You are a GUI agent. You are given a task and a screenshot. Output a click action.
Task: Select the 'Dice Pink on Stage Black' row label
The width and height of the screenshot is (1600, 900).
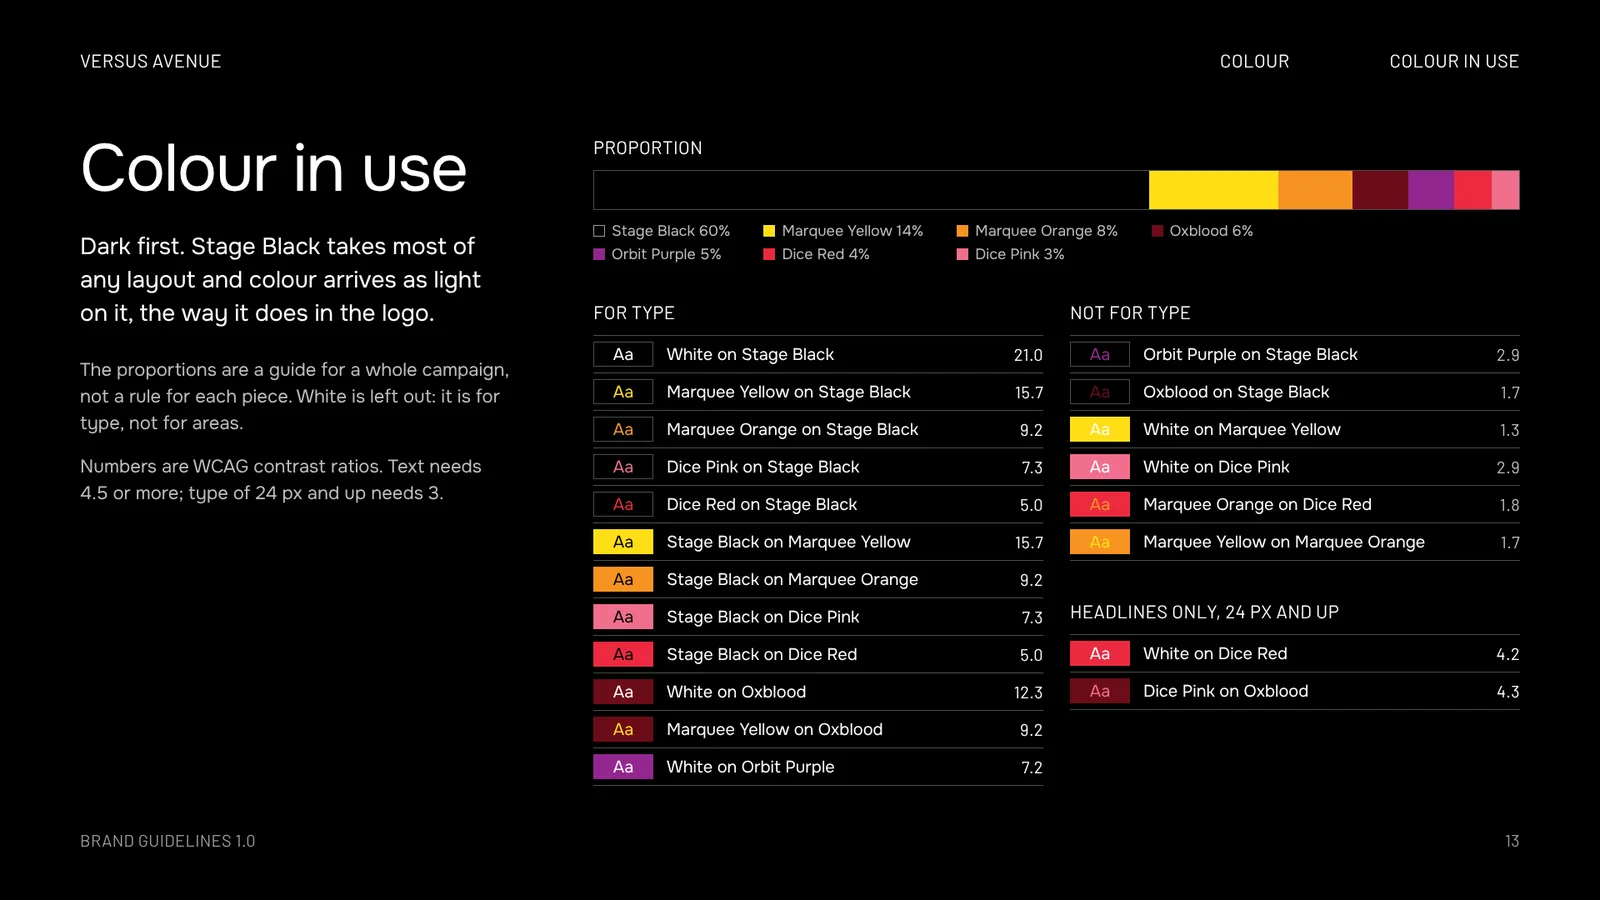pos(763,467)
